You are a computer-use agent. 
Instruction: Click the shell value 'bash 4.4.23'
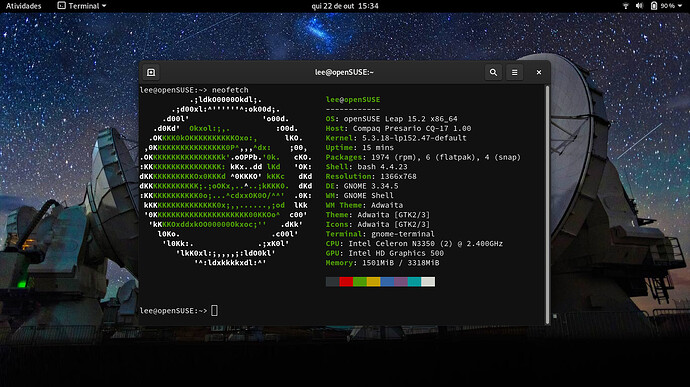[382, 167]
